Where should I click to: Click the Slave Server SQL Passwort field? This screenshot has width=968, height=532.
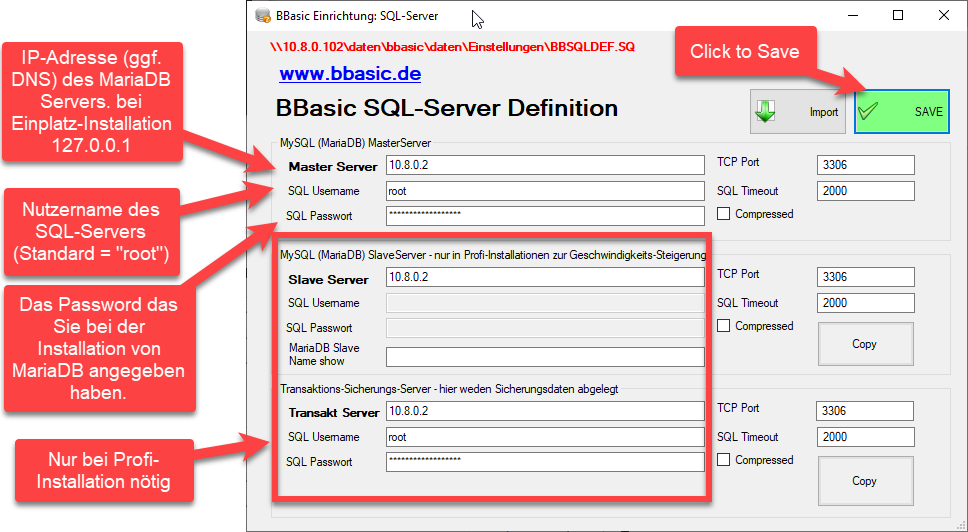(x=545, y=328)
